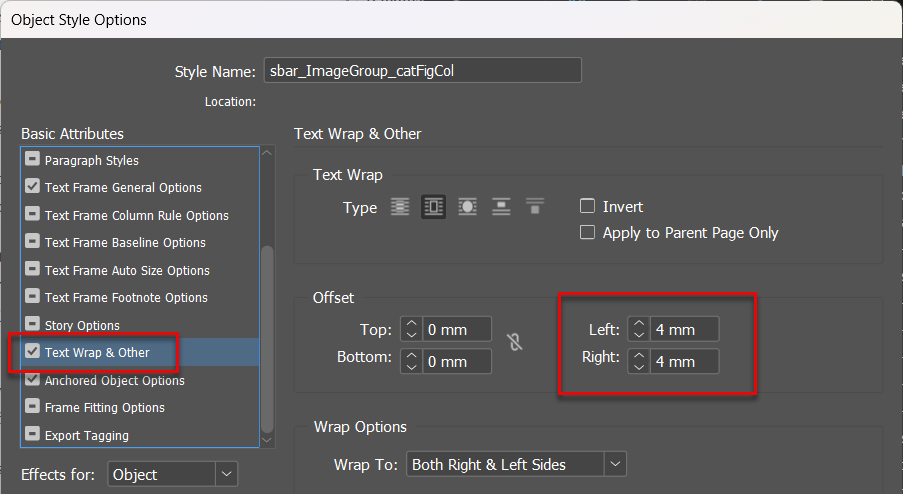Screen dimensions: 903x494
Task: Toggle Frame Fitting Options checkbox
Action: tap(32, 406)
